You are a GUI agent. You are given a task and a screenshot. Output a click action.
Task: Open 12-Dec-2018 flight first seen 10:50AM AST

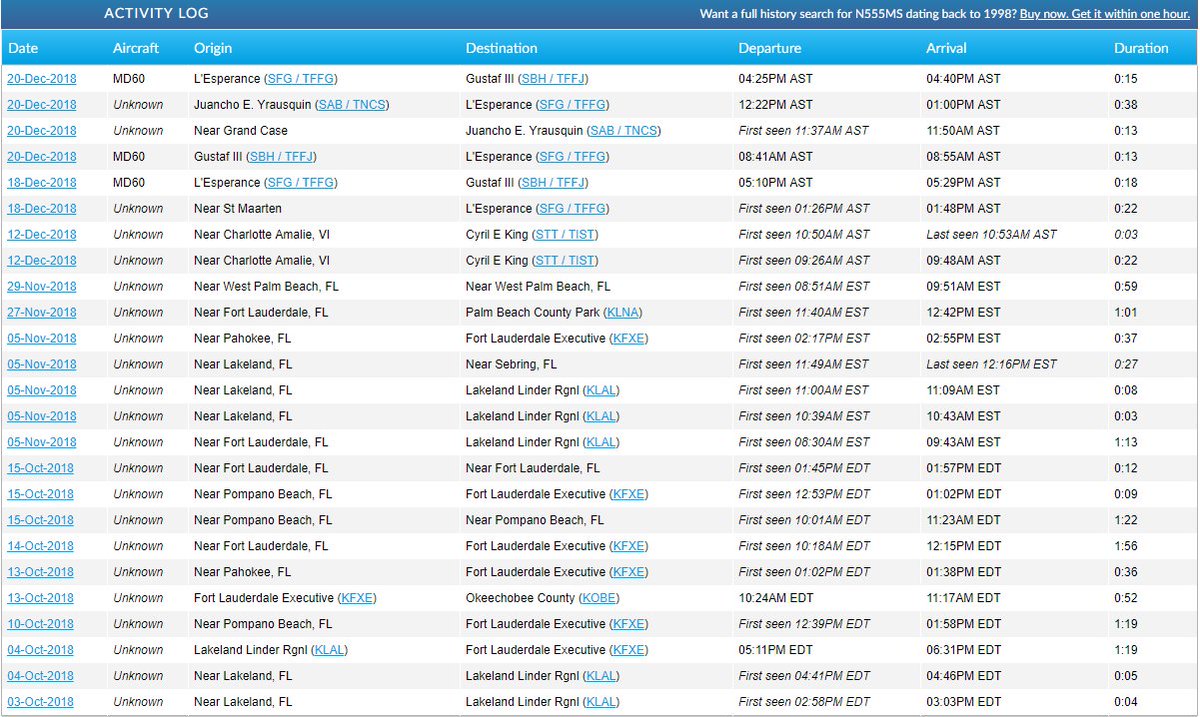pos(42,235)
